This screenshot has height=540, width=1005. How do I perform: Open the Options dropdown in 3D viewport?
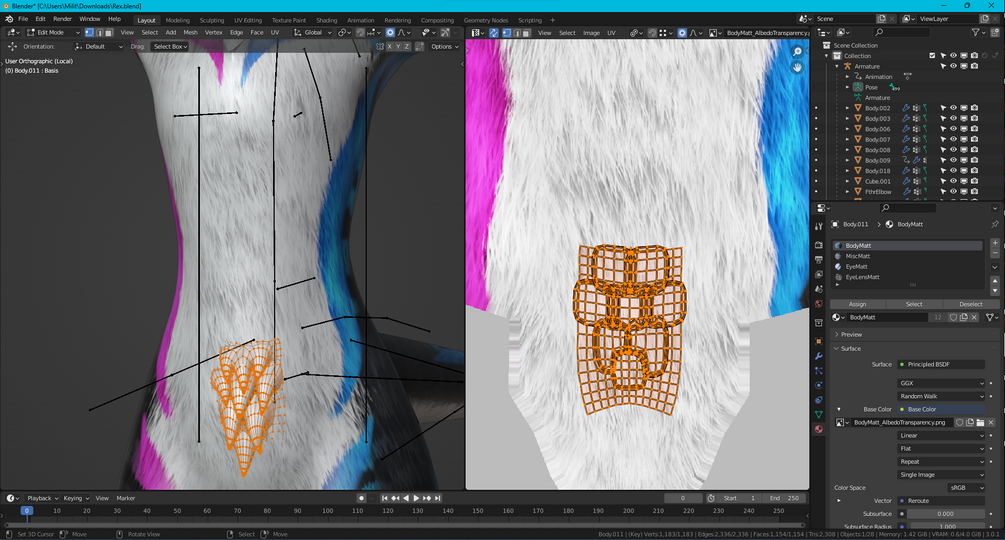(x=444, y=46)
